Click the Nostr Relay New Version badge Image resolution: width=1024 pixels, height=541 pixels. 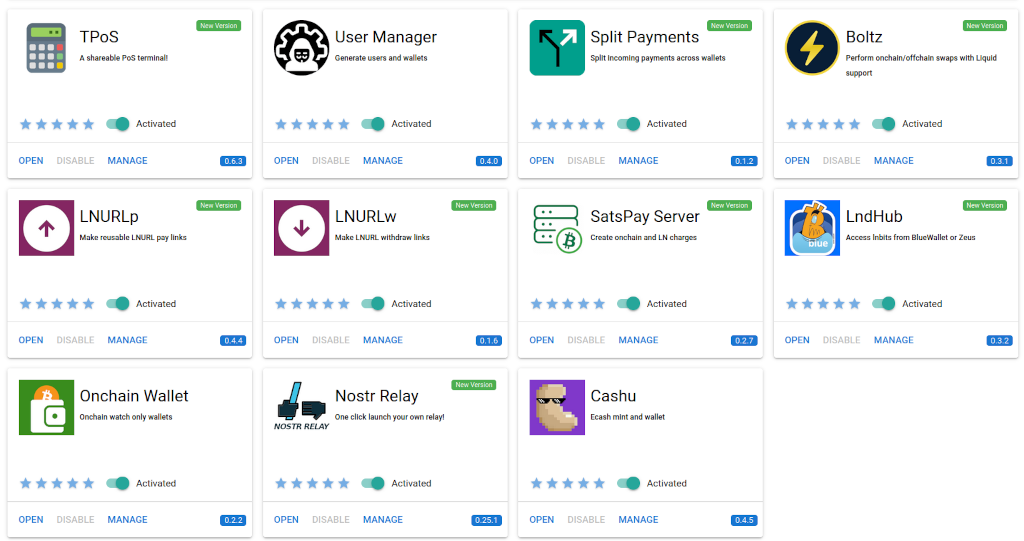pyautogui.click(x=473, y=385)
